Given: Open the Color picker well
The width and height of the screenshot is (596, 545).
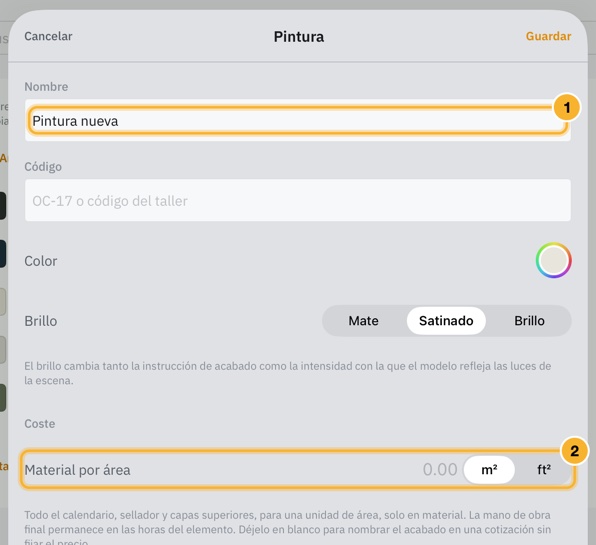Looking at the screenshot, I should (x=553, y=261).
